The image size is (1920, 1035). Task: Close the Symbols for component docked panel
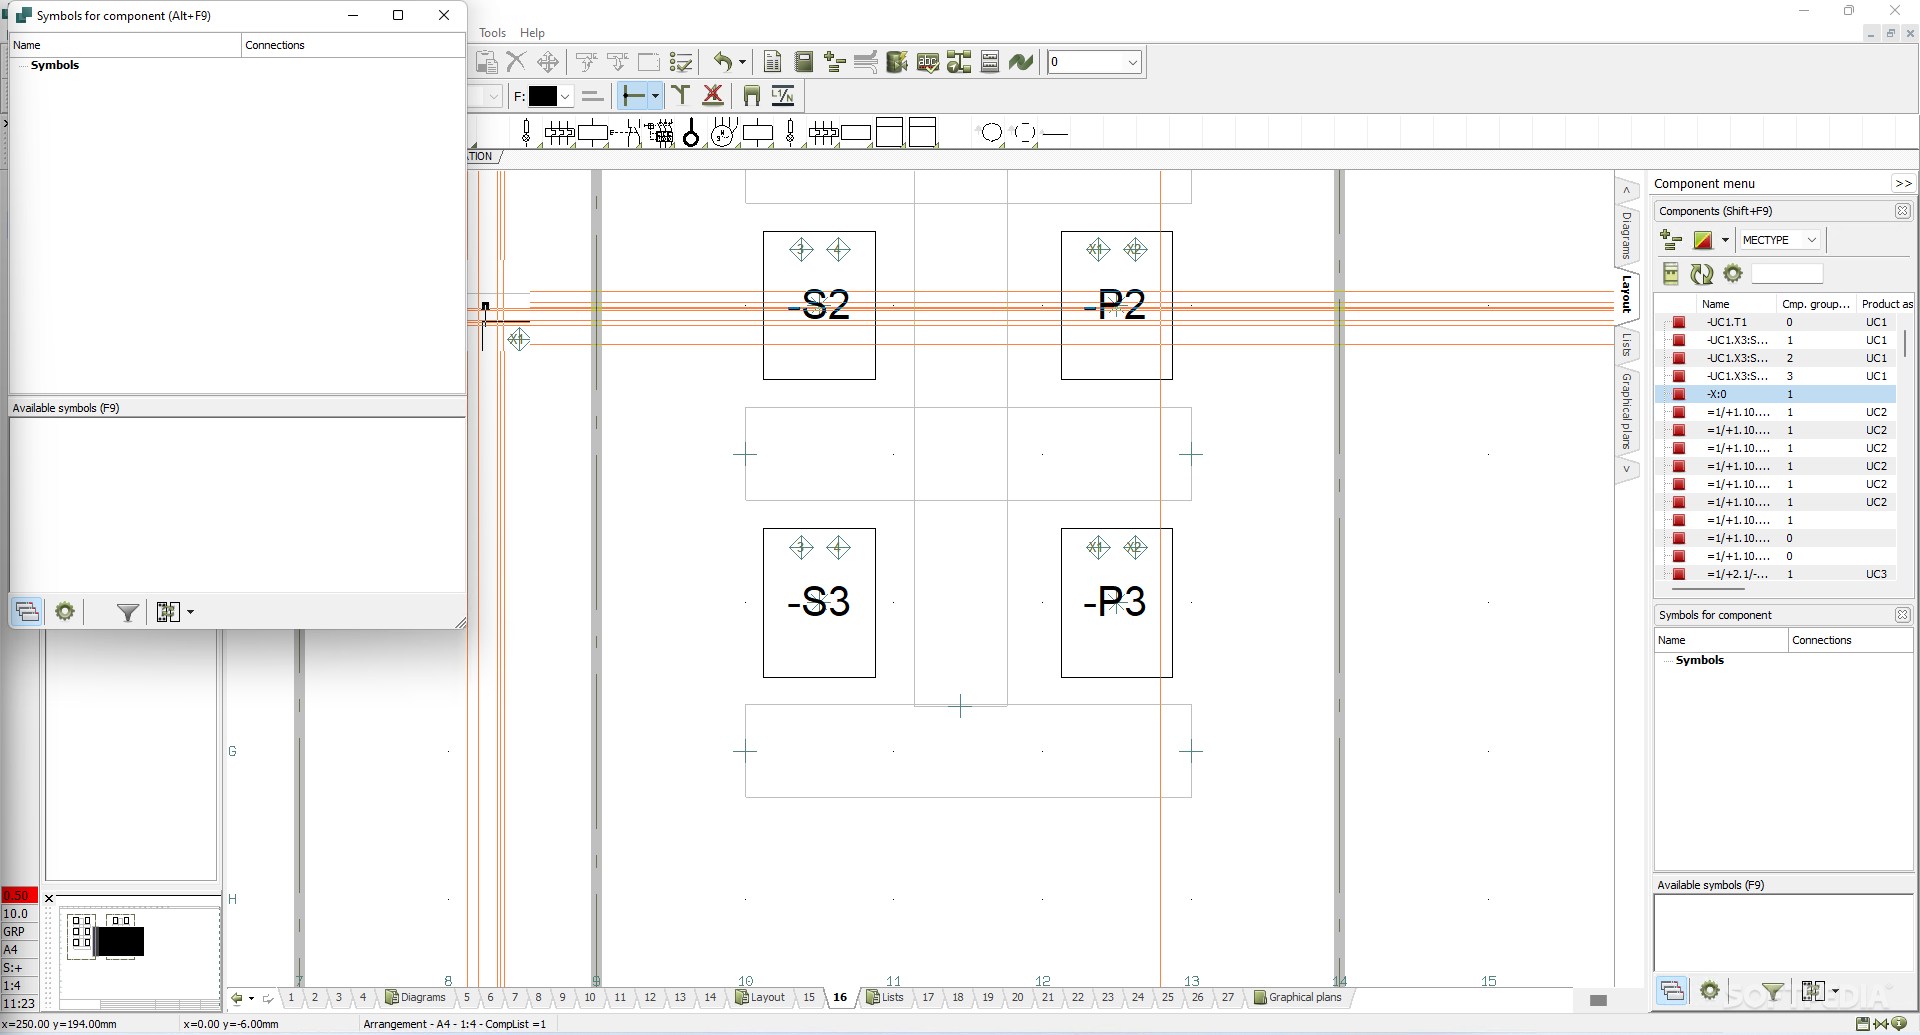[1903, 615]
